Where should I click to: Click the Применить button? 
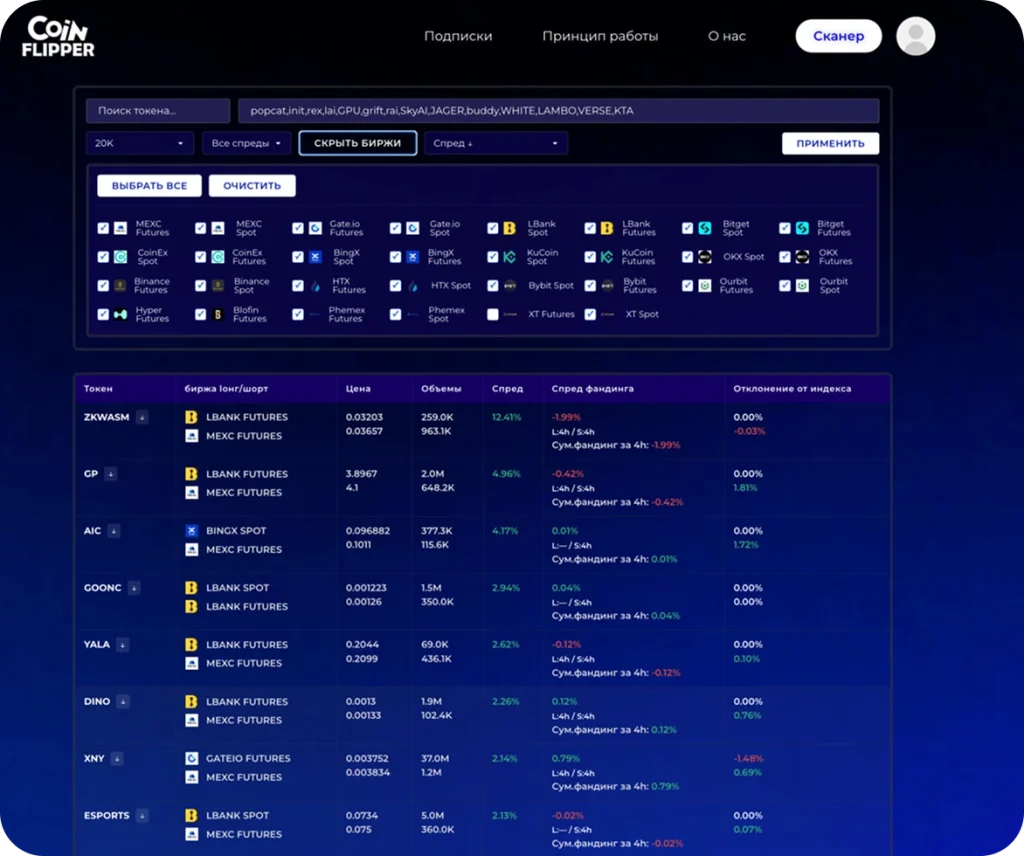click(x=830, y=143)
